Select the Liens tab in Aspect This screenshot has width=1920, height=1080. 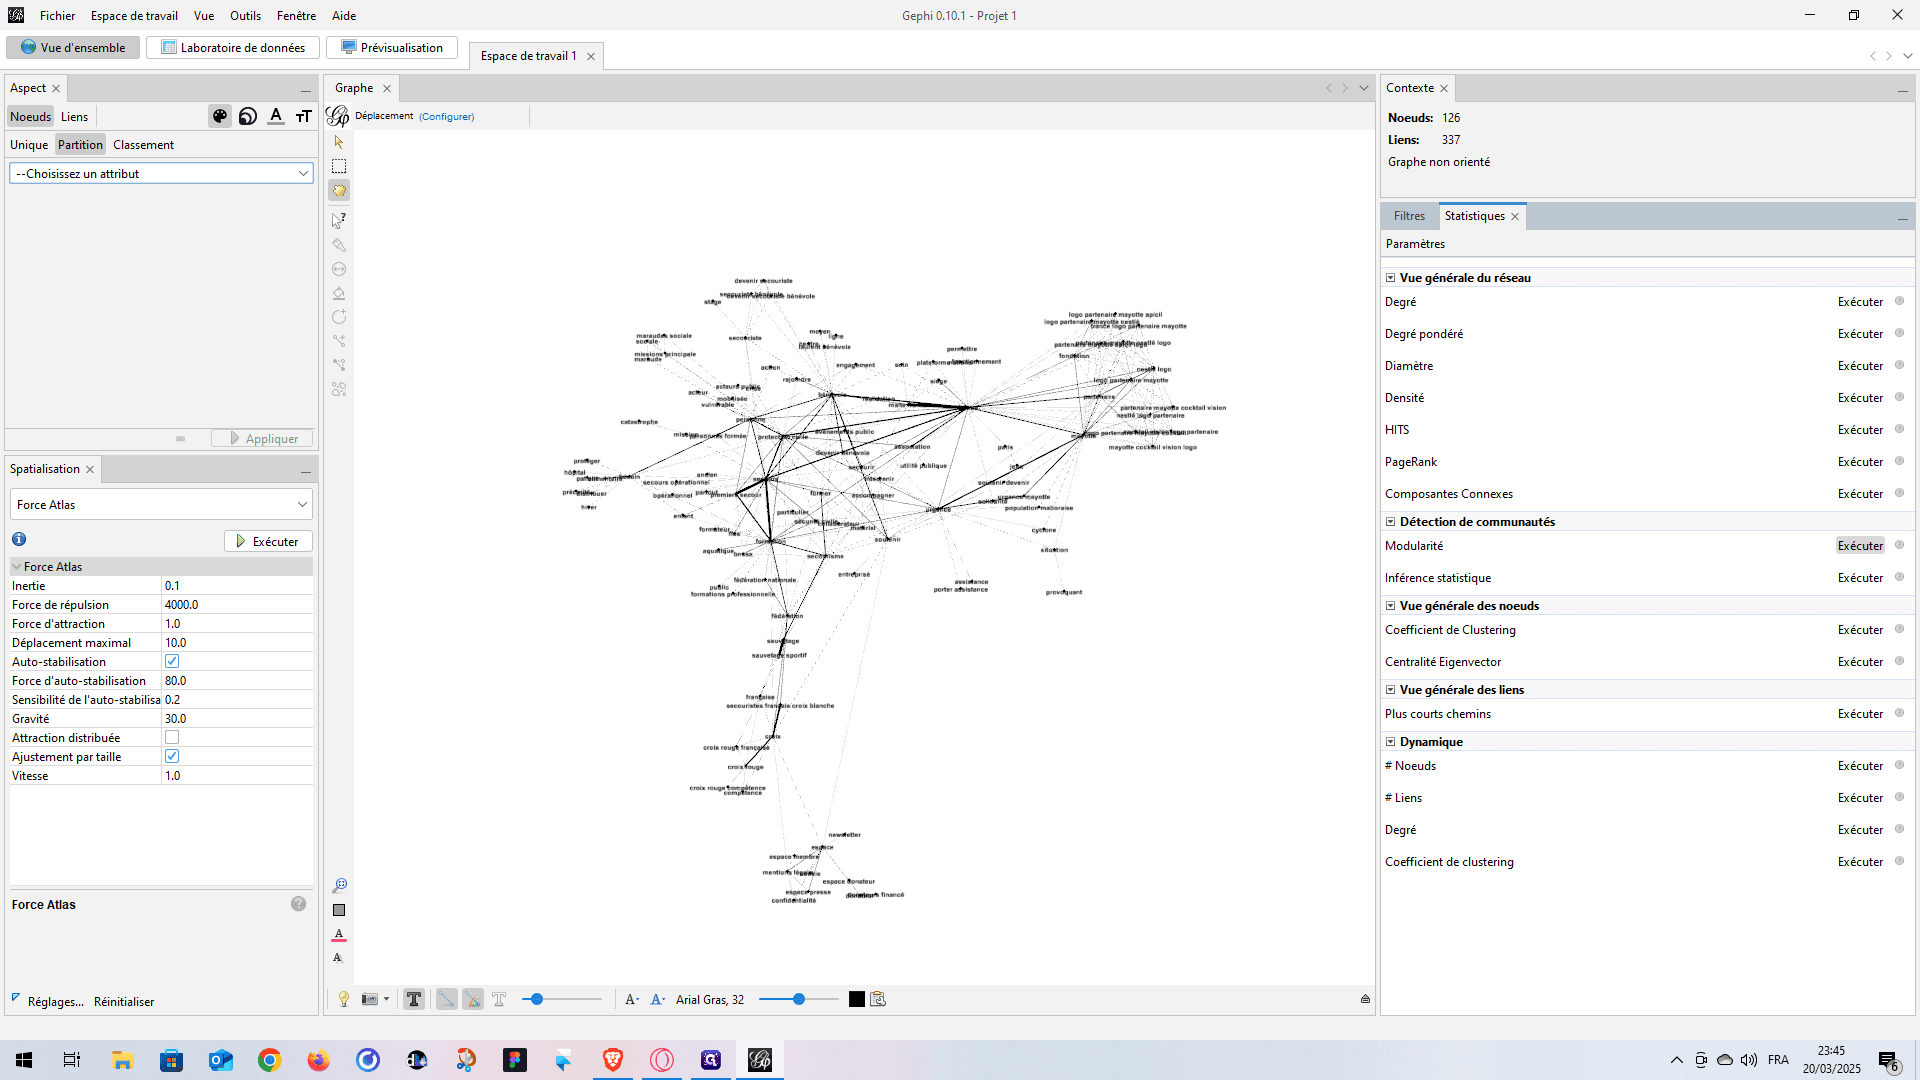74,117
